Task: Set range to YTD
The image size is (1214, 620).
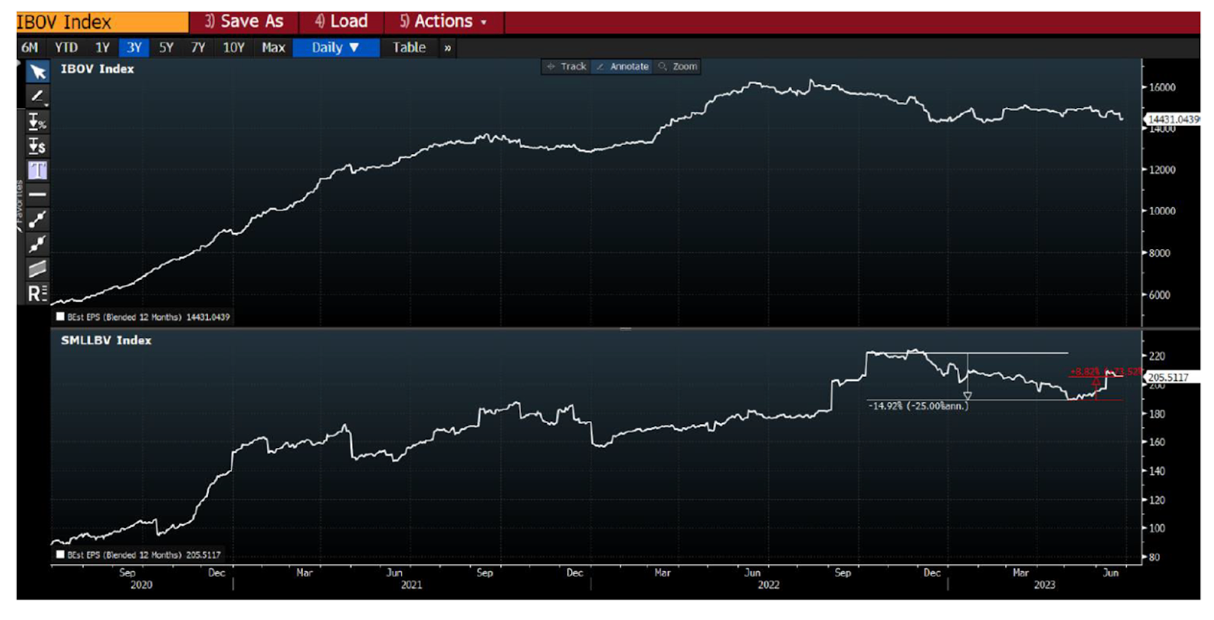Action: pos(66,47)
